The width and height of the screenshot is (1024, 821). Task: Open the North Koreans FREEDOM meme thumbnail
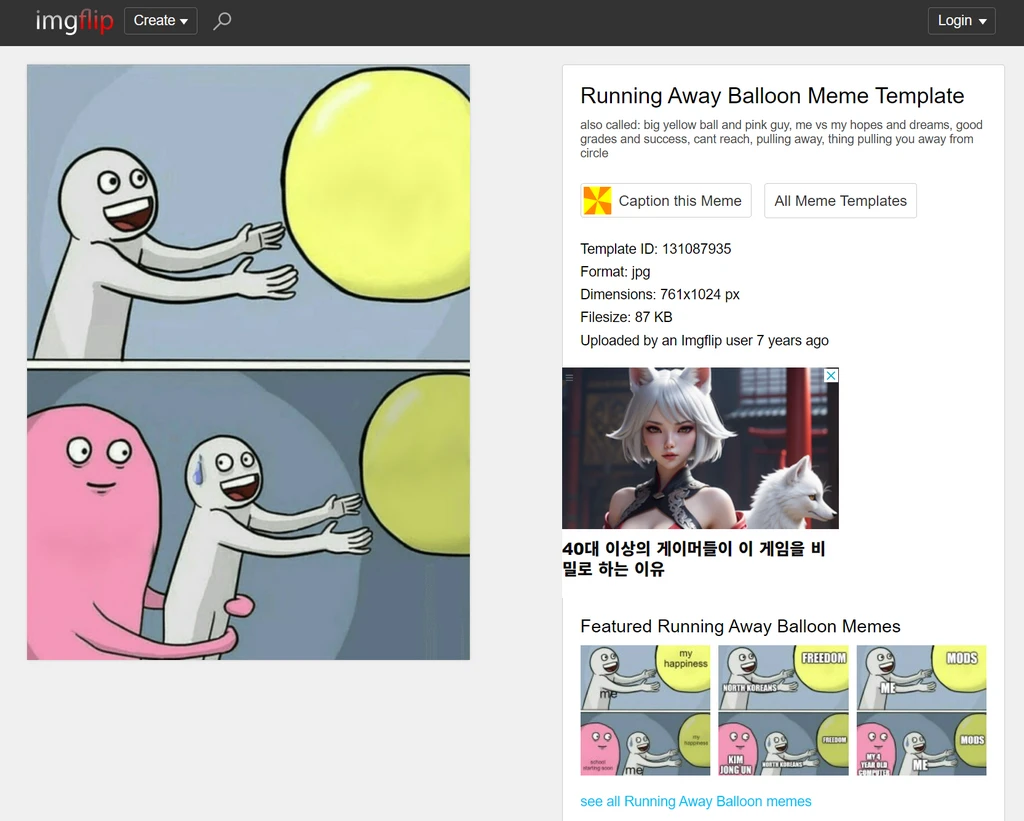pos(783,710)
